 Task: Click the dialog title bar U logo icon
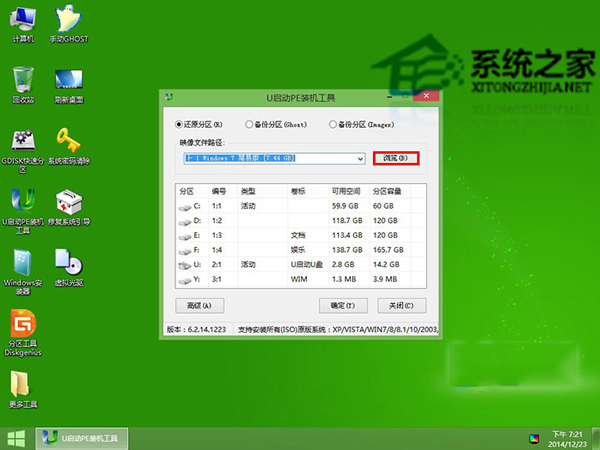[169, 97]
